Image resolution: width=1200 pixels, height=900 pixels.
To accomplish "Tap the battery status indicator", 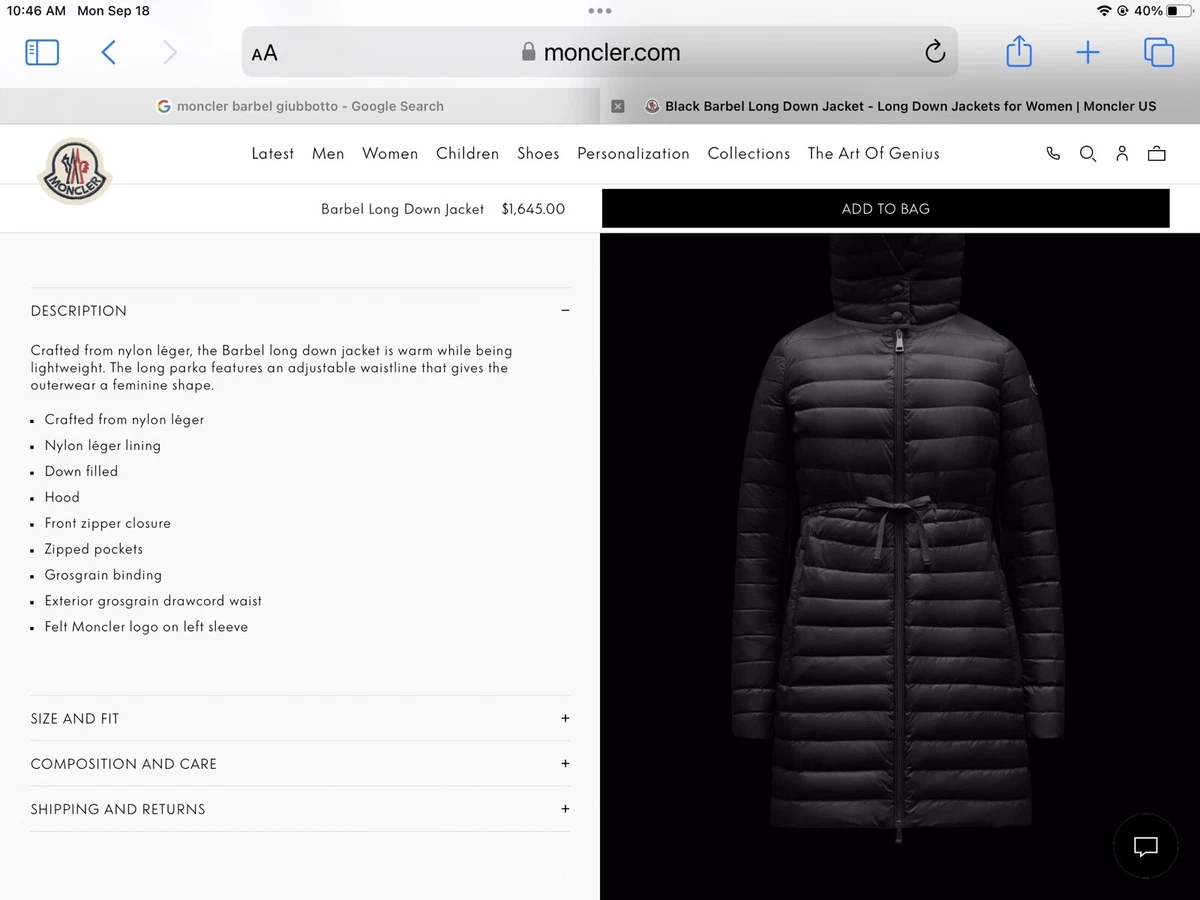I will pyautogui.click(x=1179, y=11).
